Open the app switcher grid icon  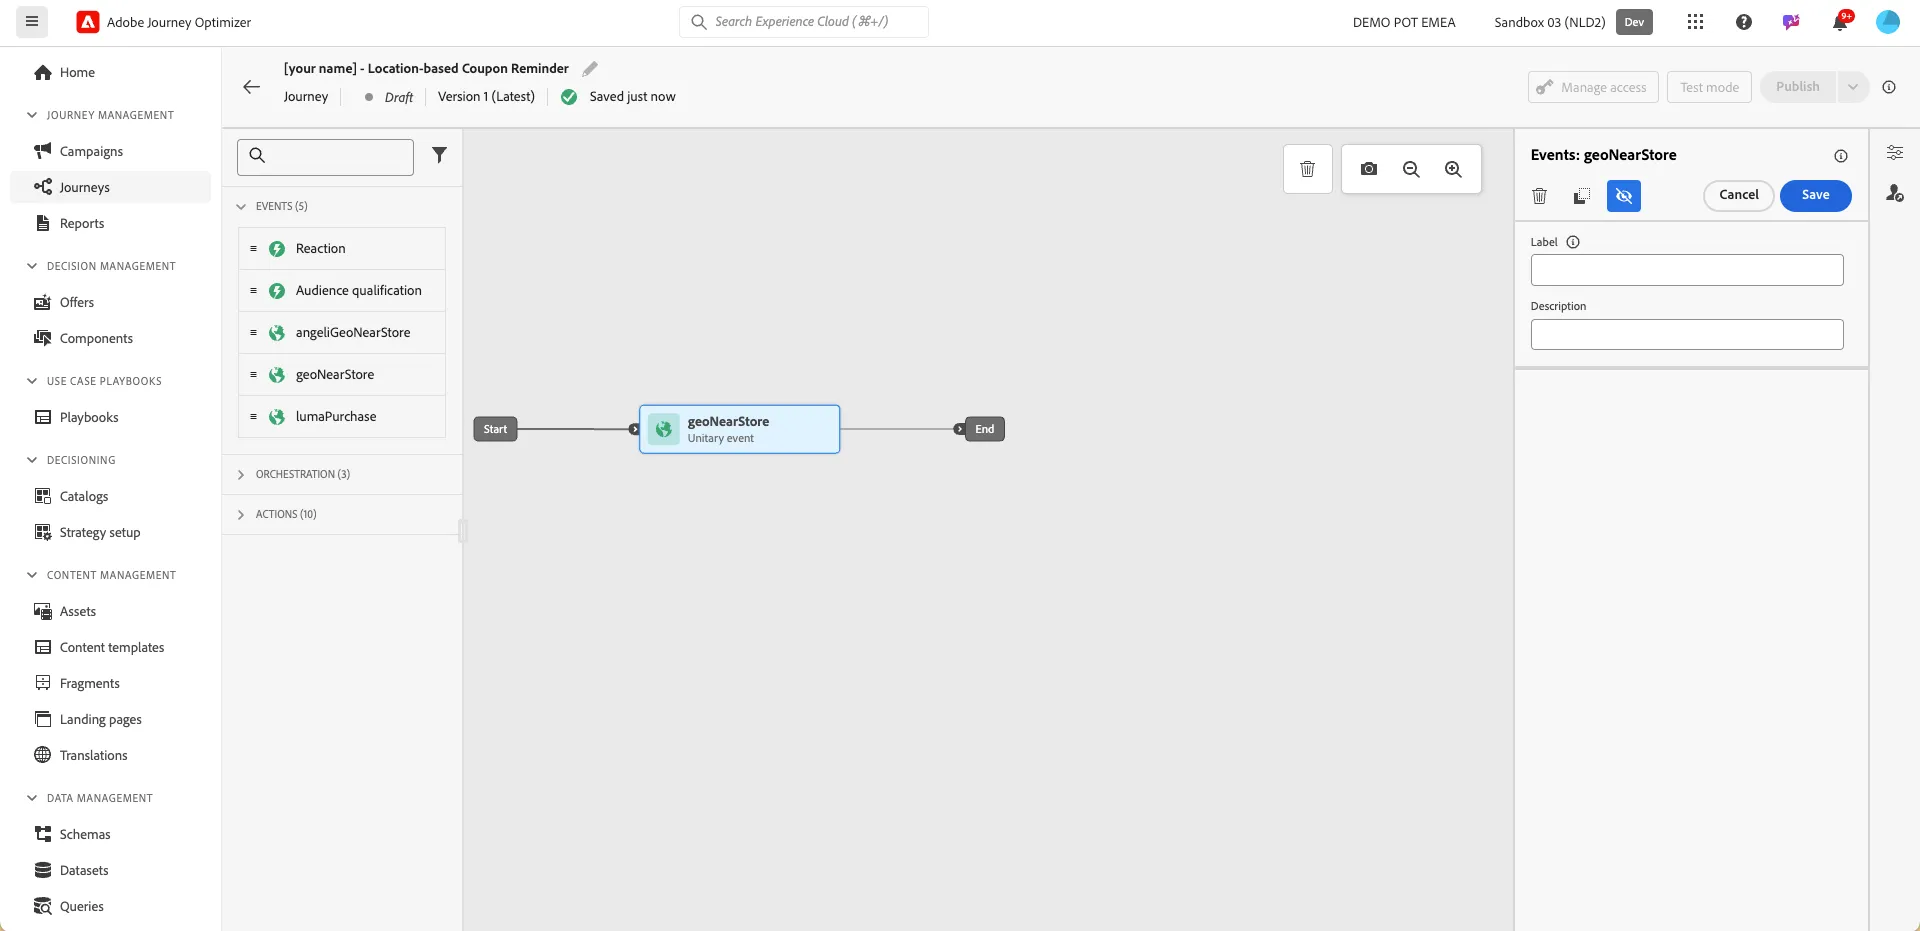(1695, 22)
